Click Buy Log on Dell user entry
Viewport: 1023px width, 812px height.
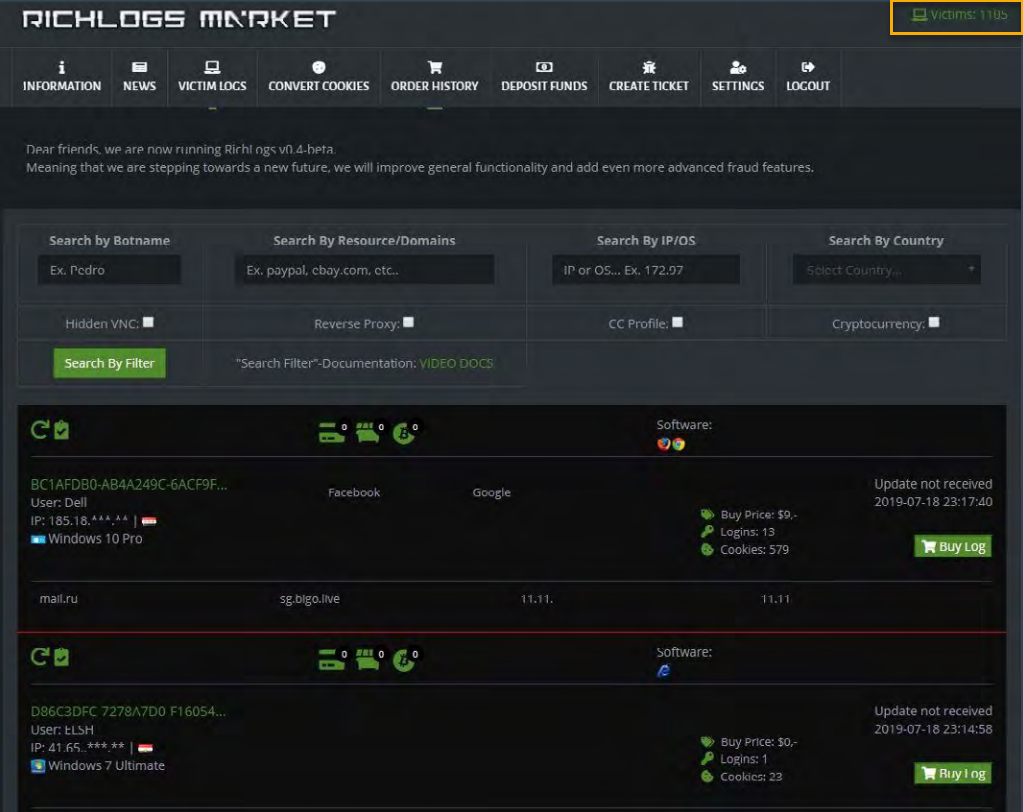tap(953, 547)
